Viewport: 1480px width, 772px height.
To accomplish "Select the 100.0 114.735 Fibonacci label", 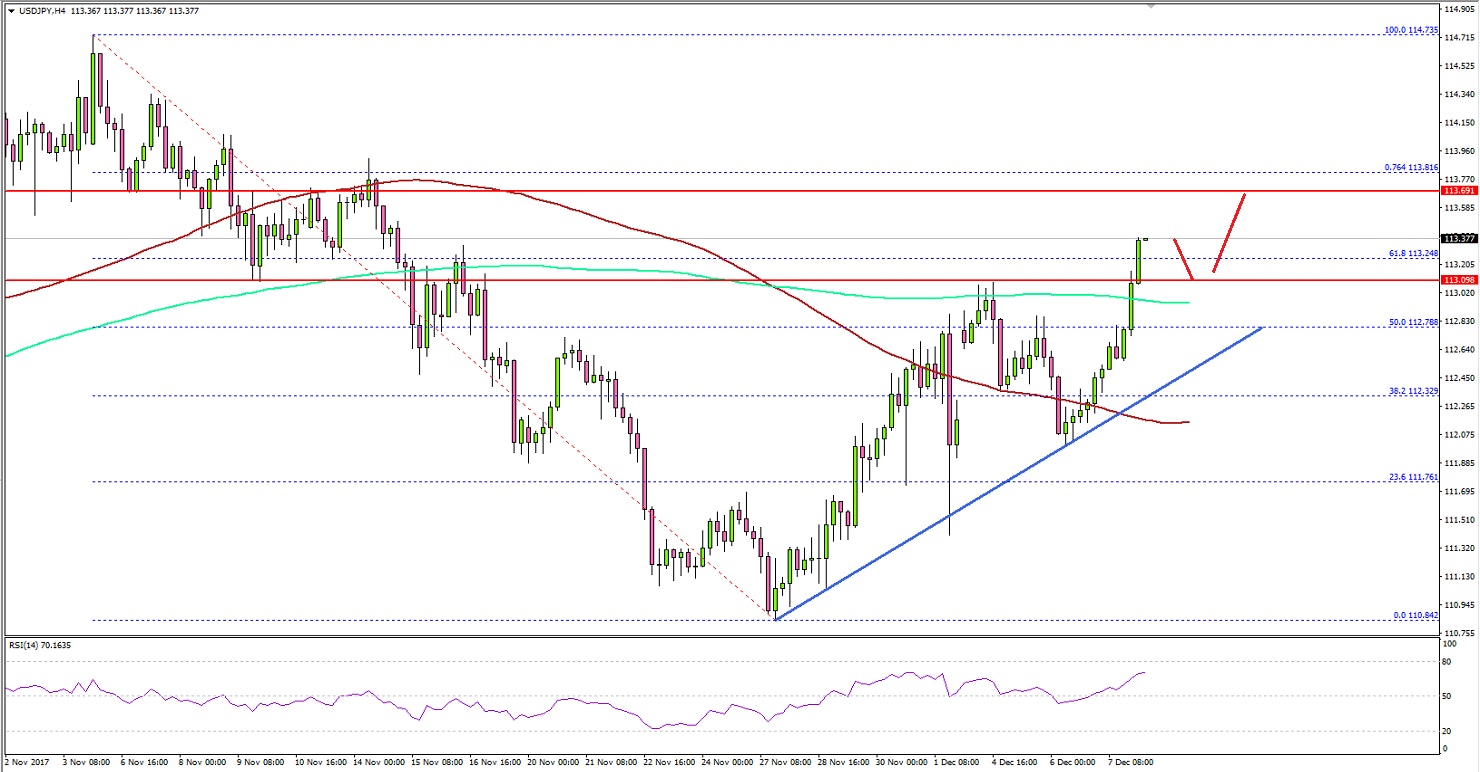I will click(x=1409, y=30).
